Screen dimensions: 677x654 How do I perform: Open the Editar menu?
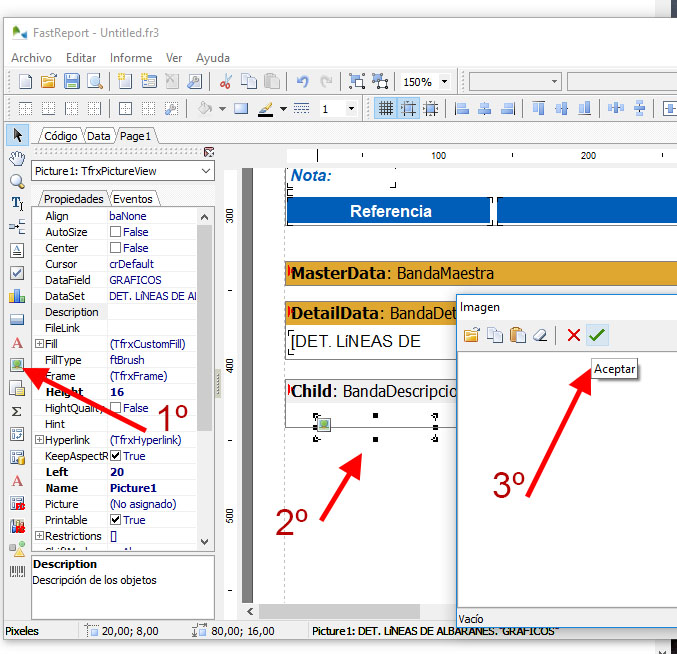[x=81, y=58]
